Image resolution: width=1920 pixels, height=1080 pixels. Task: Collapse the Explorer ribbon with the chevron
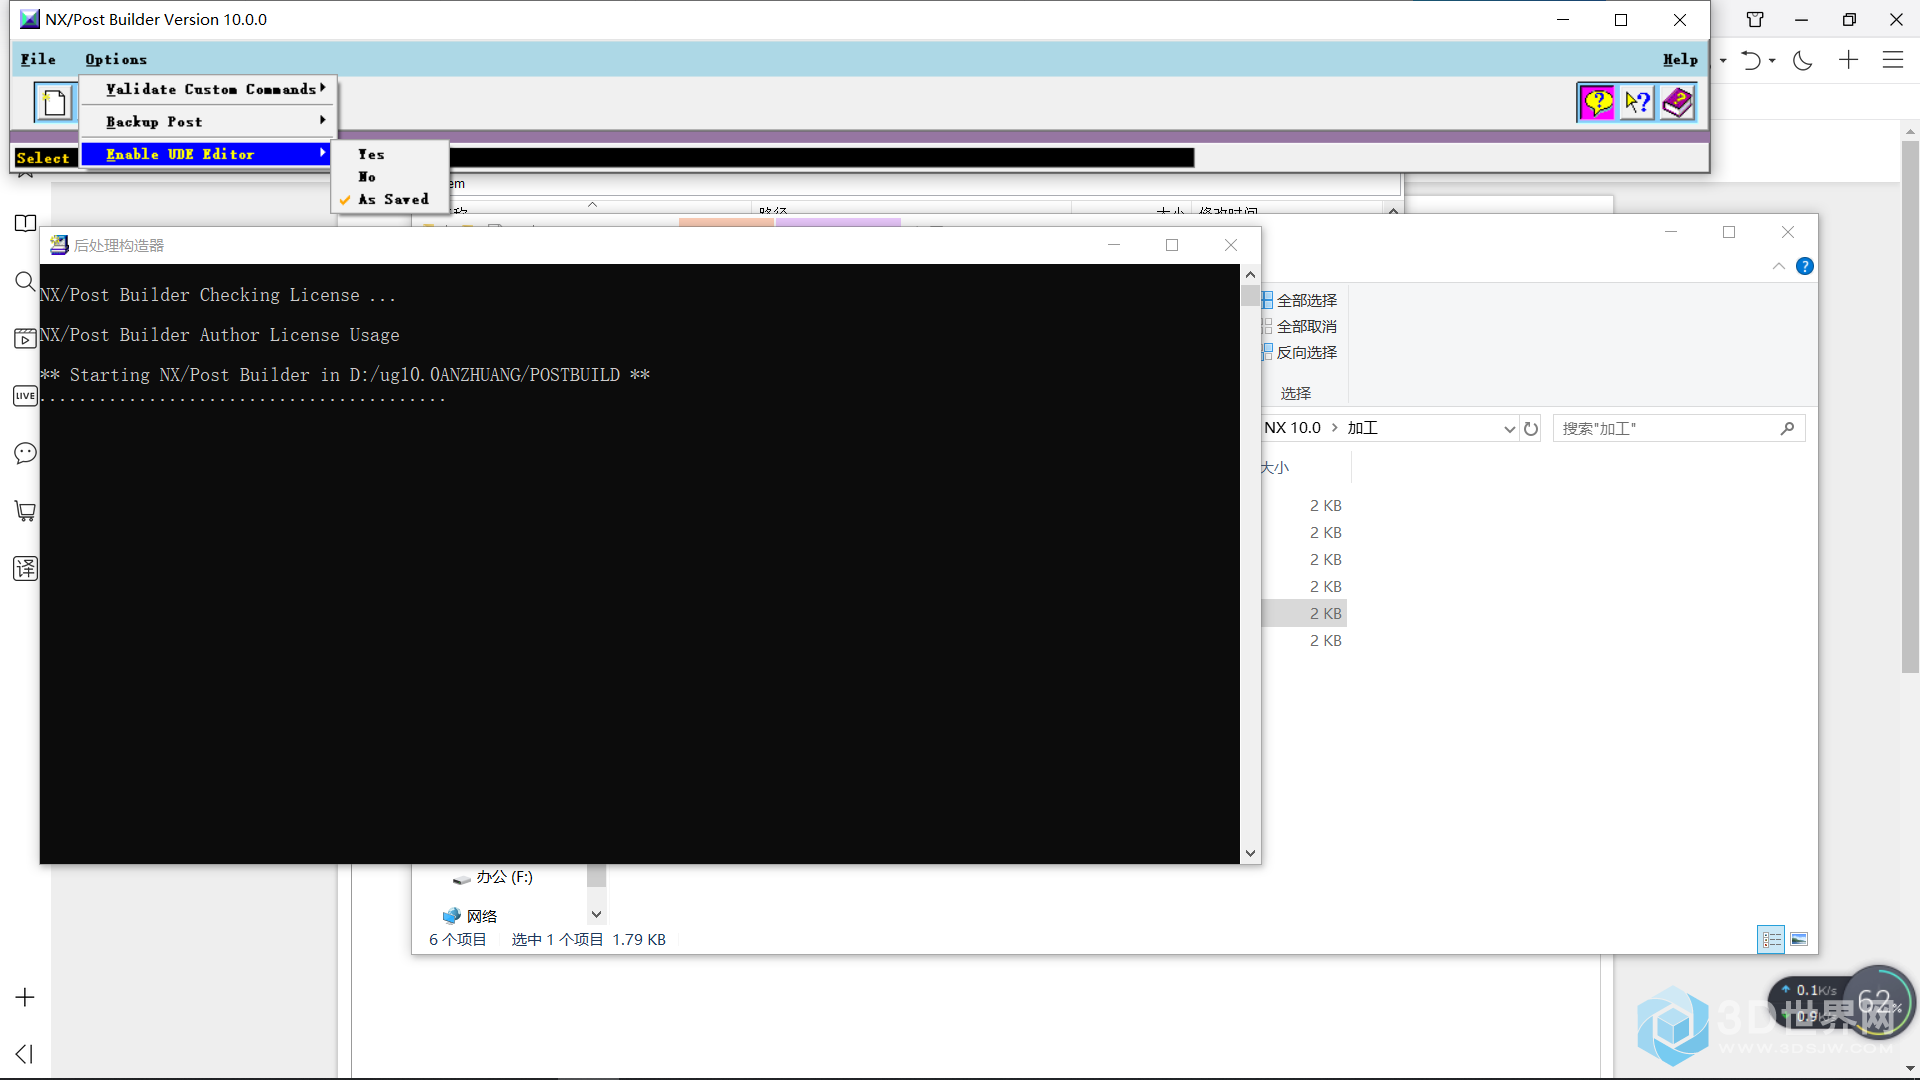1778,266
